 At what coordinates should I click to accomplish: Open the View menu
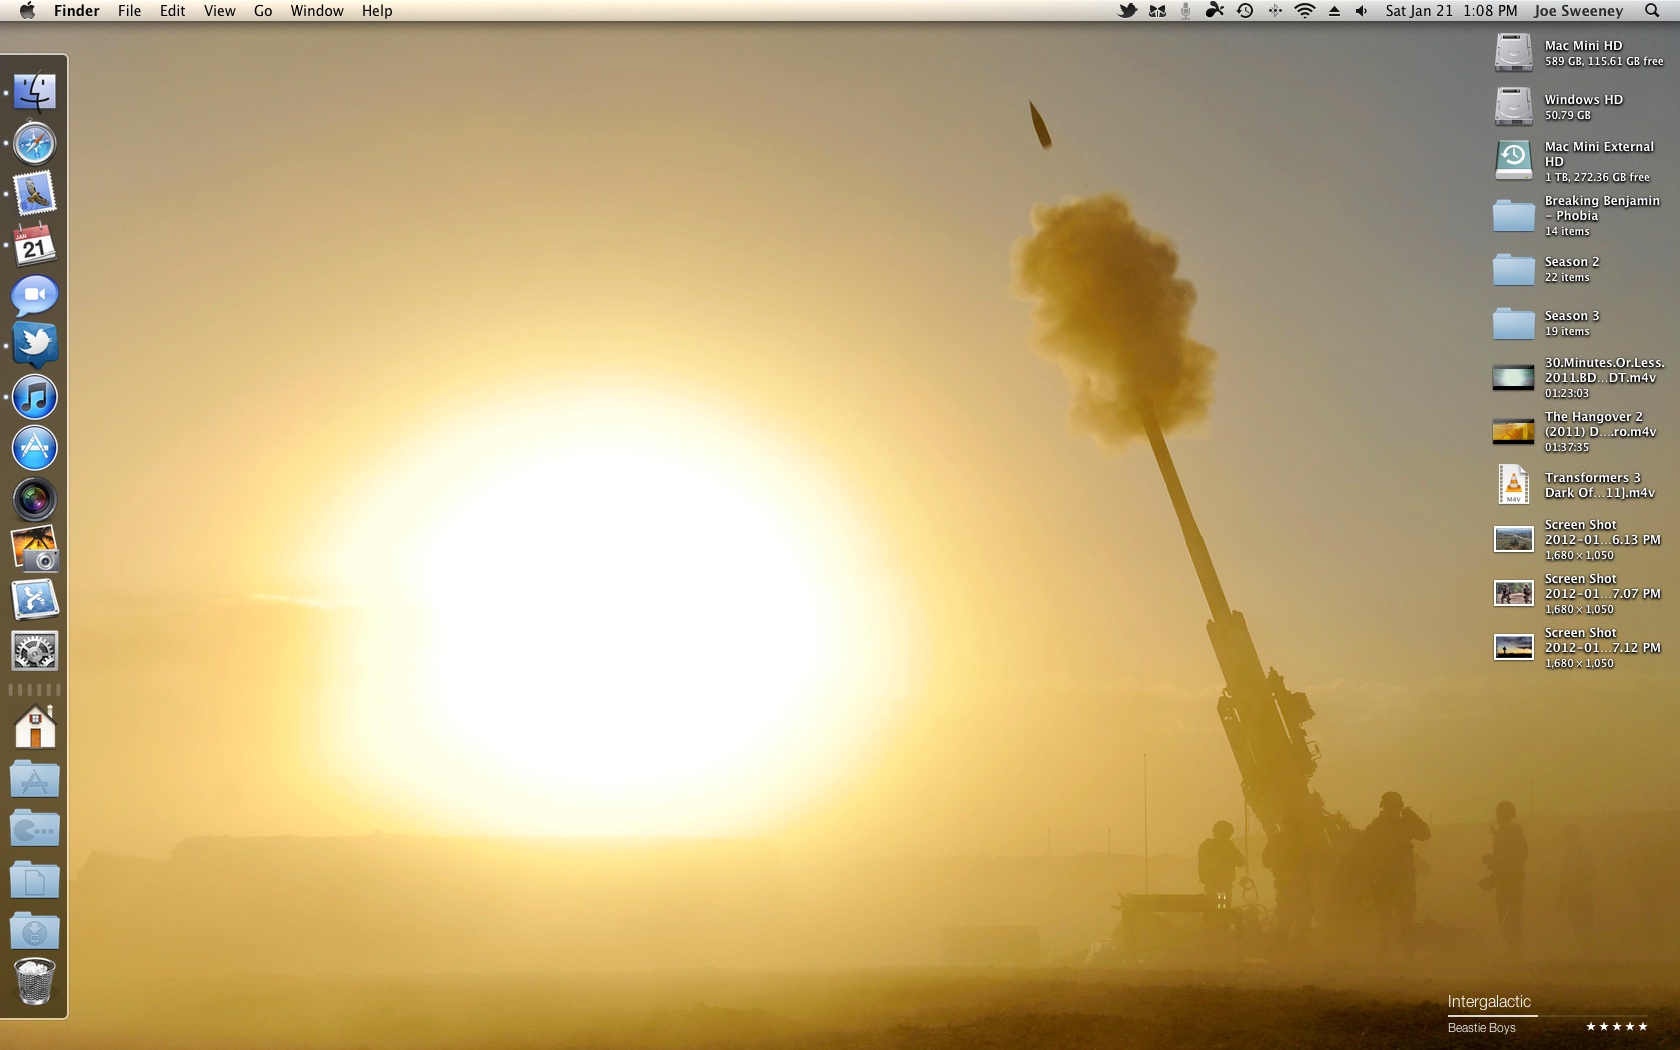click(x=220, y=11)
